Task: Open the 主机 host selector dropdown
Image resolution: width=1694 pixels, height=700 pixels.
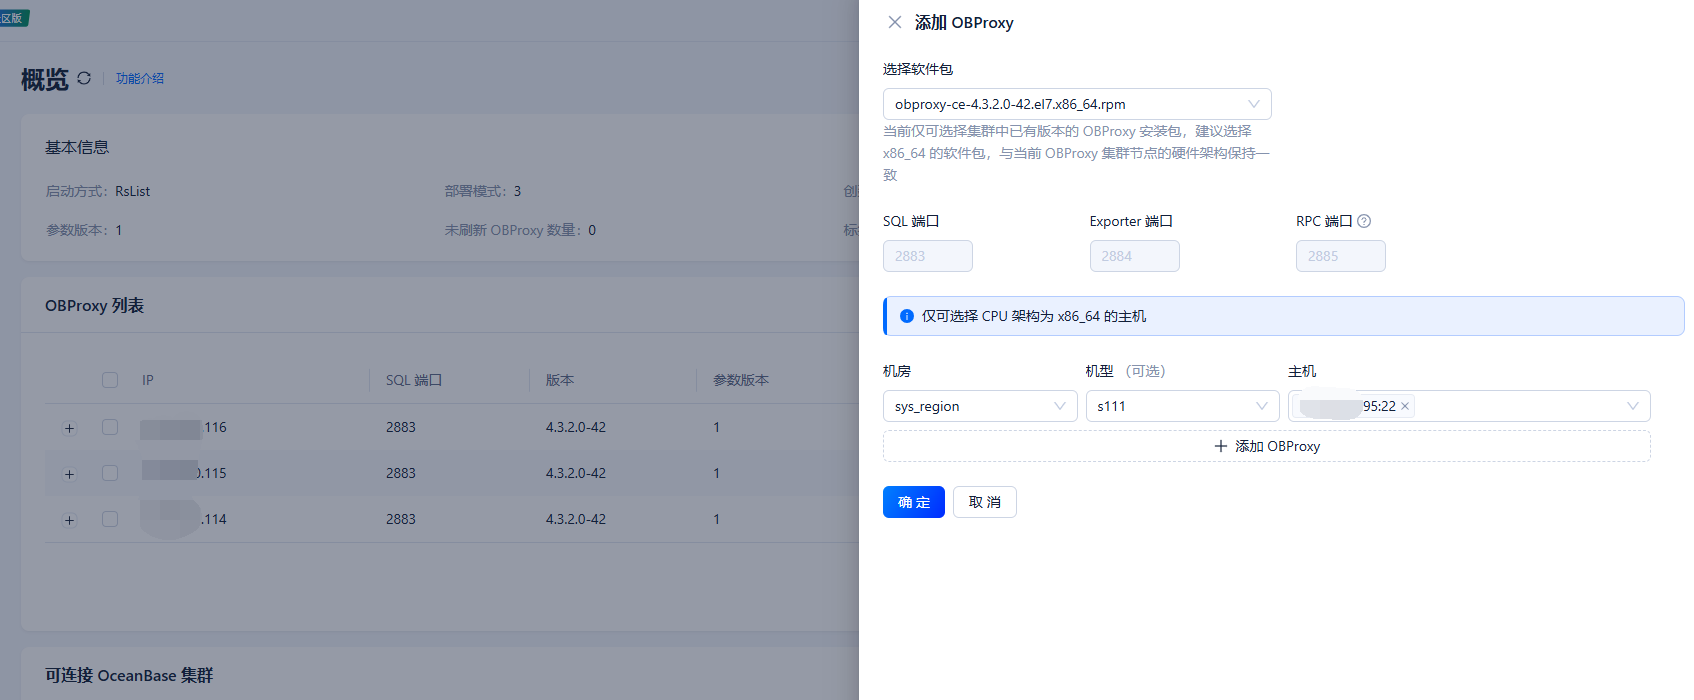Action: click(x=1469, y=406)
